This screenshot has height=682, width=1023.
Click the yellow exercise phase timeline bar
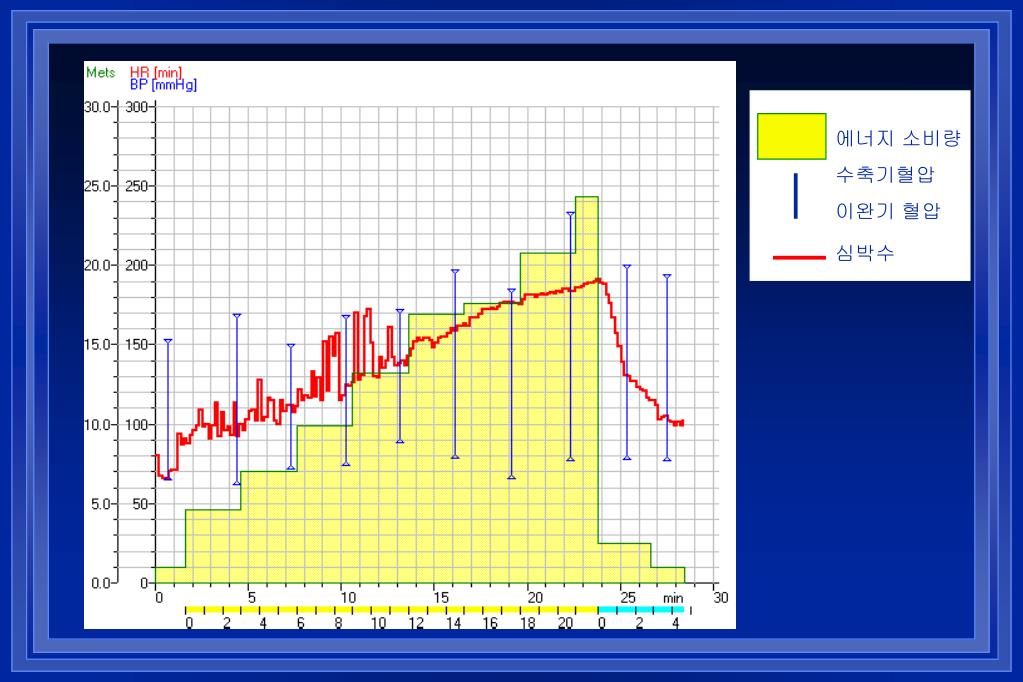tap(391, 610)
